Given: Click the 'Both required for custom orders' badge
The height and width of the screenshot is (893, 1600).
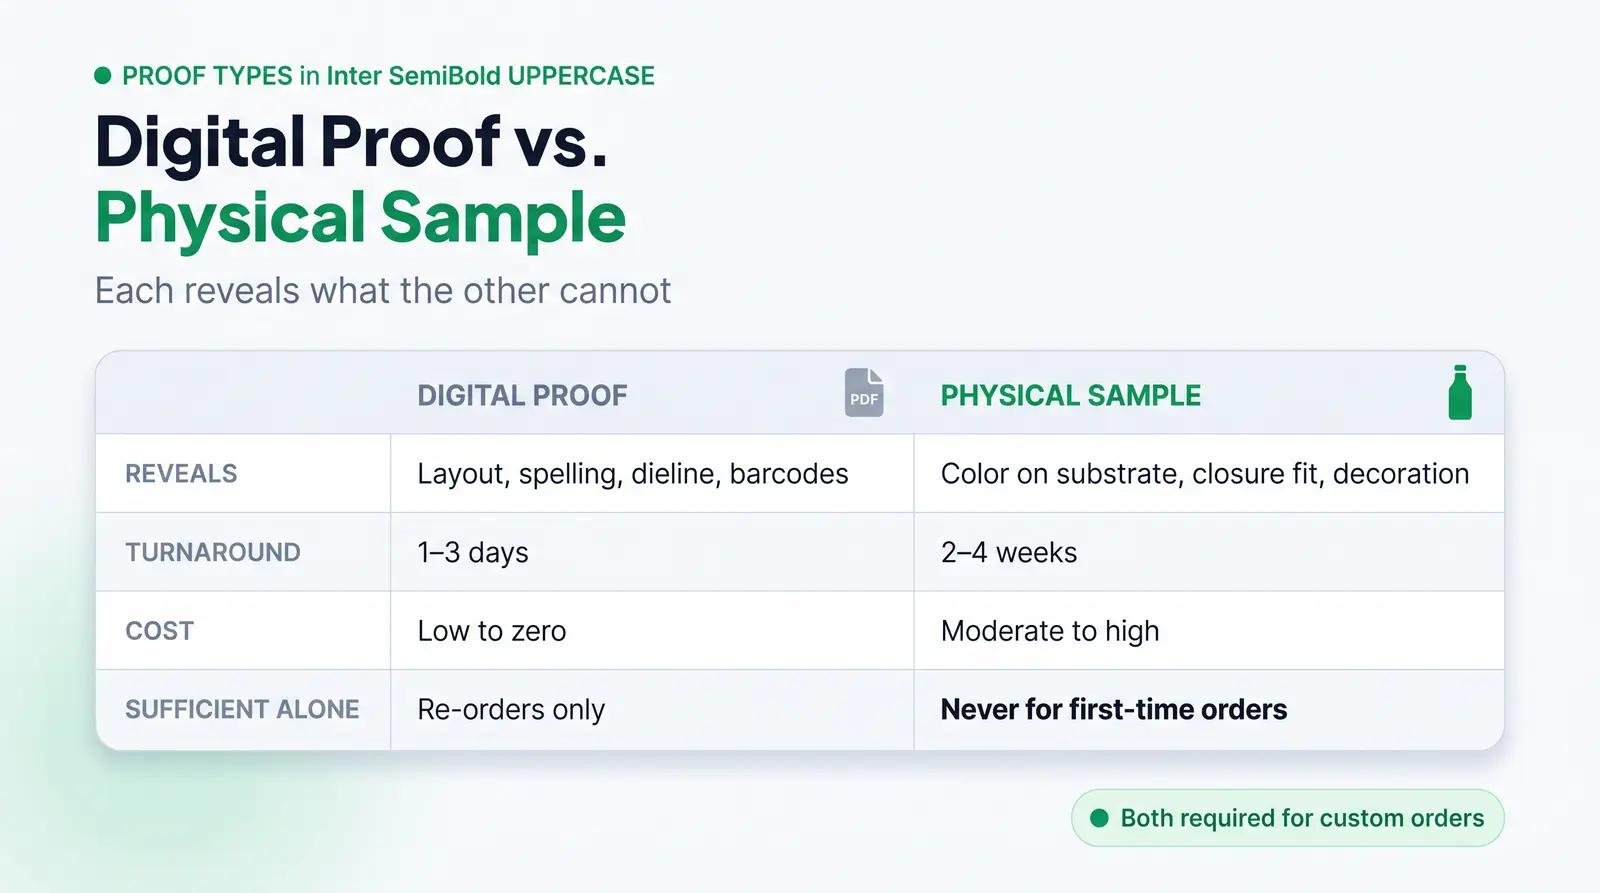Looking at the screenshot, I should [x=1287, y=818].
